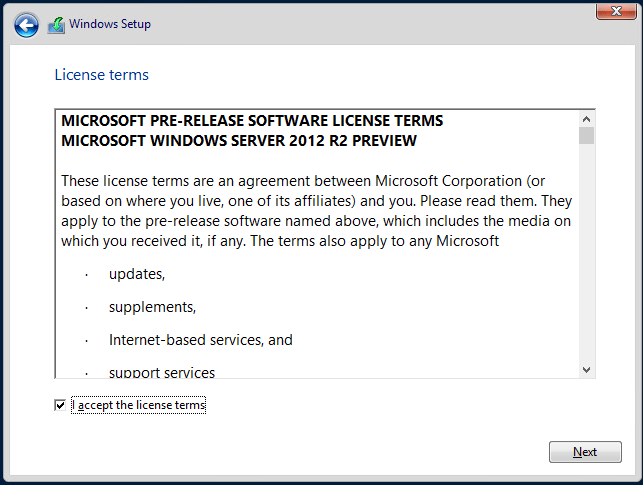Image resolution: width=643 pixels, height=485 pixels.
Task: Click the Windows Setup title bar icon
Action: pyautogui.click(x=56, y=25)
